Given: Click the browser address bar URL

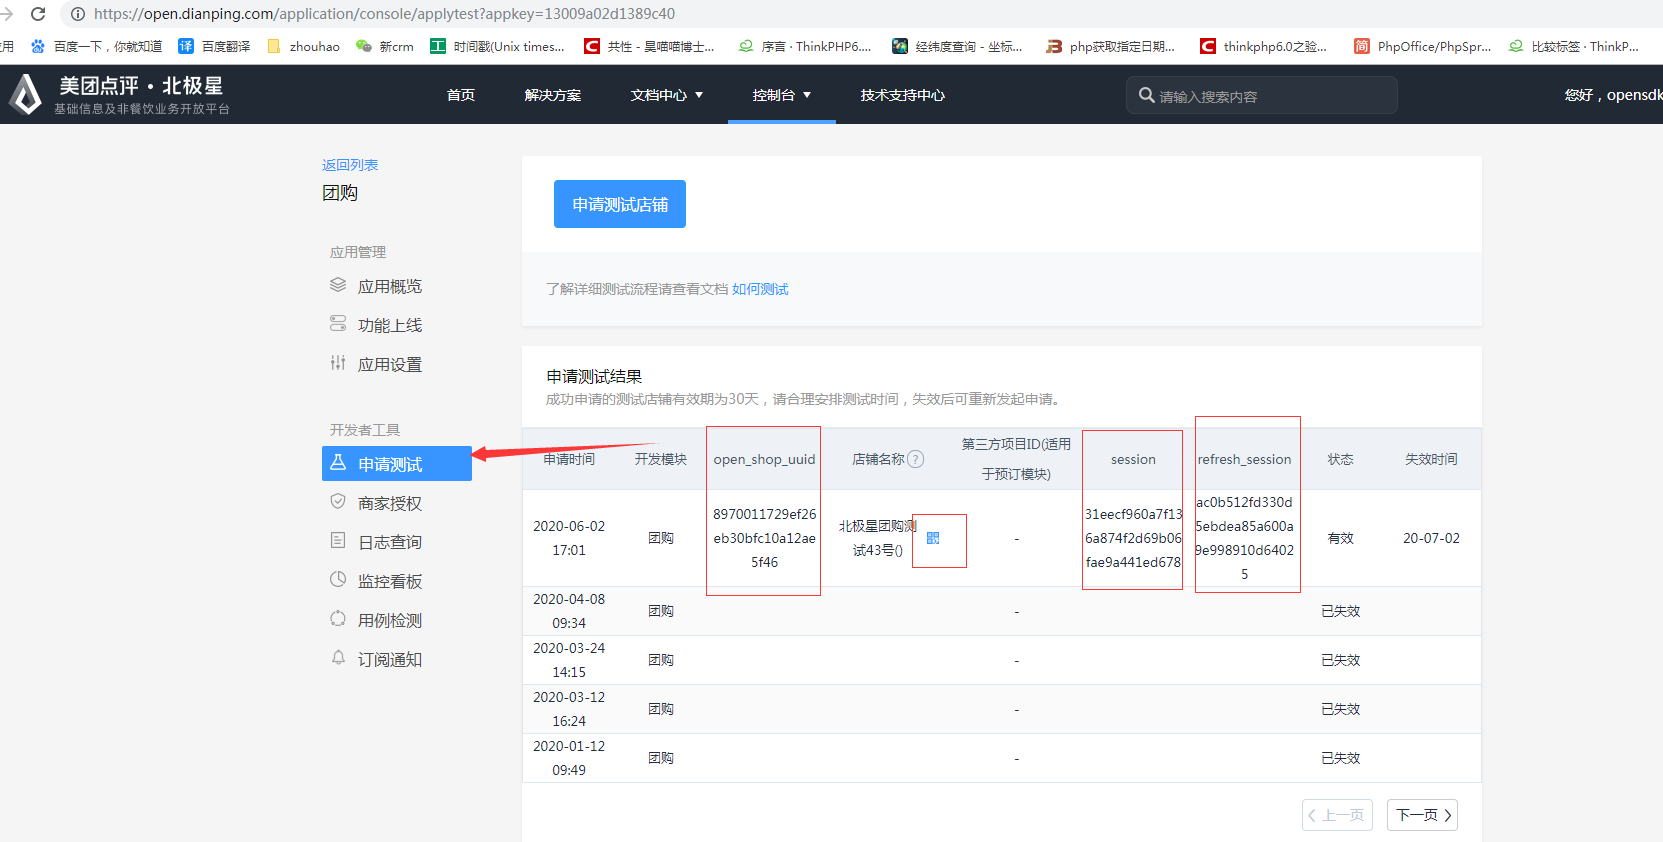Looking at the screenshot, I should pos(384,14).
